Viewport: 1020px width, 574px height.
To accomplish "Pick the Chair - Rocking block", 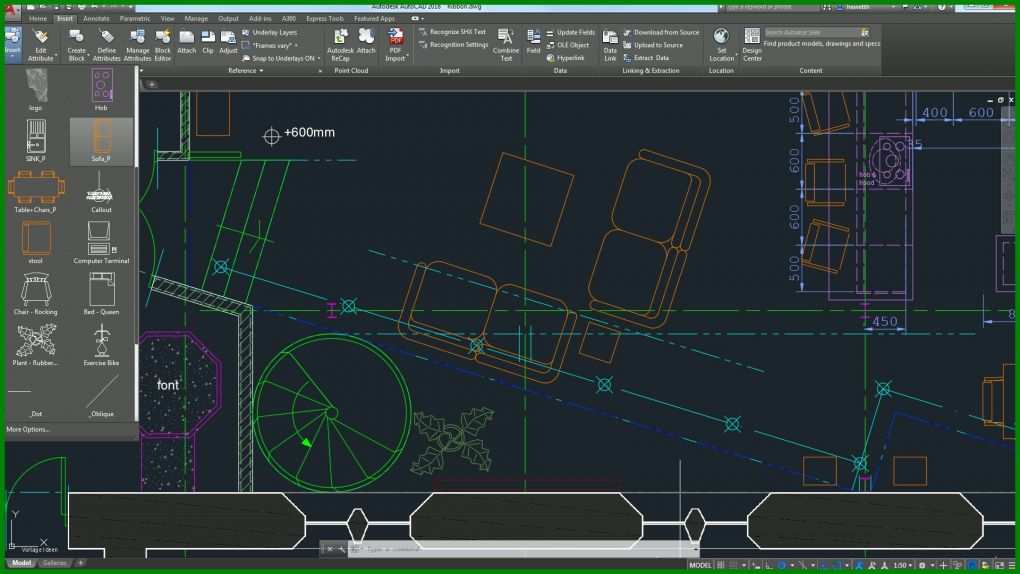I will point(36,294).
